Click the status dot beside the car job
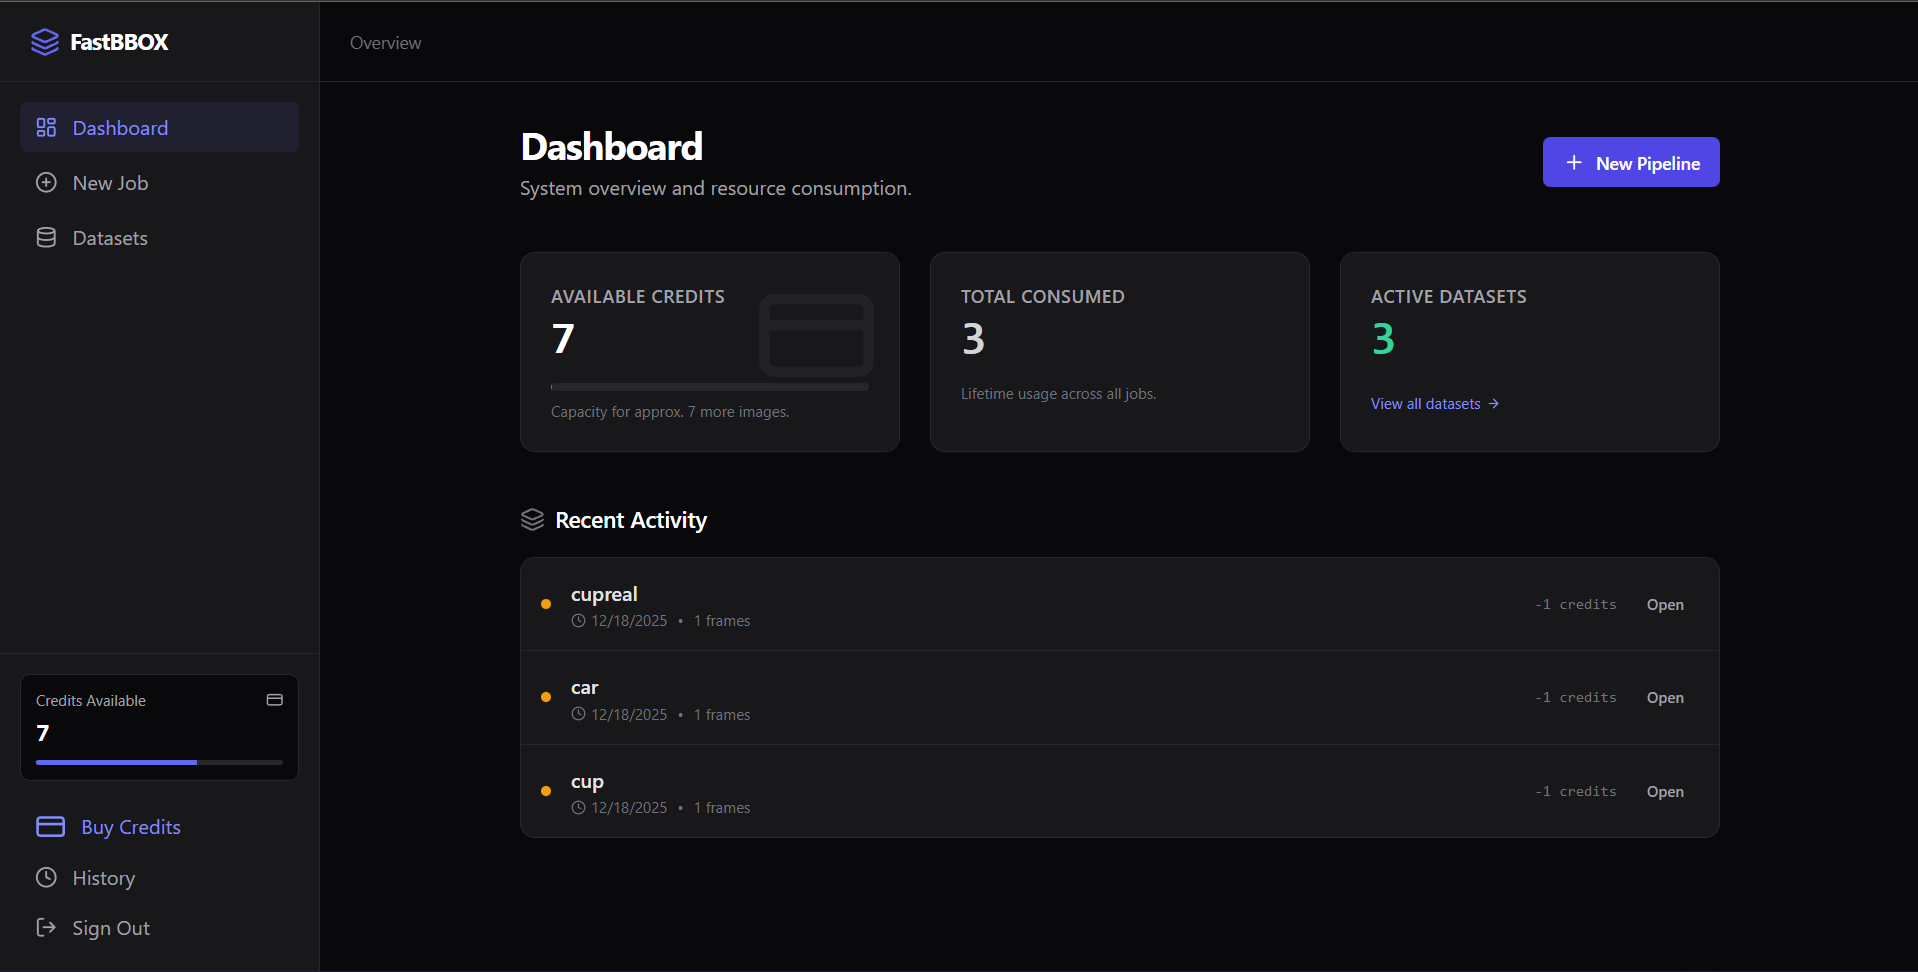Screen dimensions: 1918x972 pyautogui.click(x=546, y=697)
